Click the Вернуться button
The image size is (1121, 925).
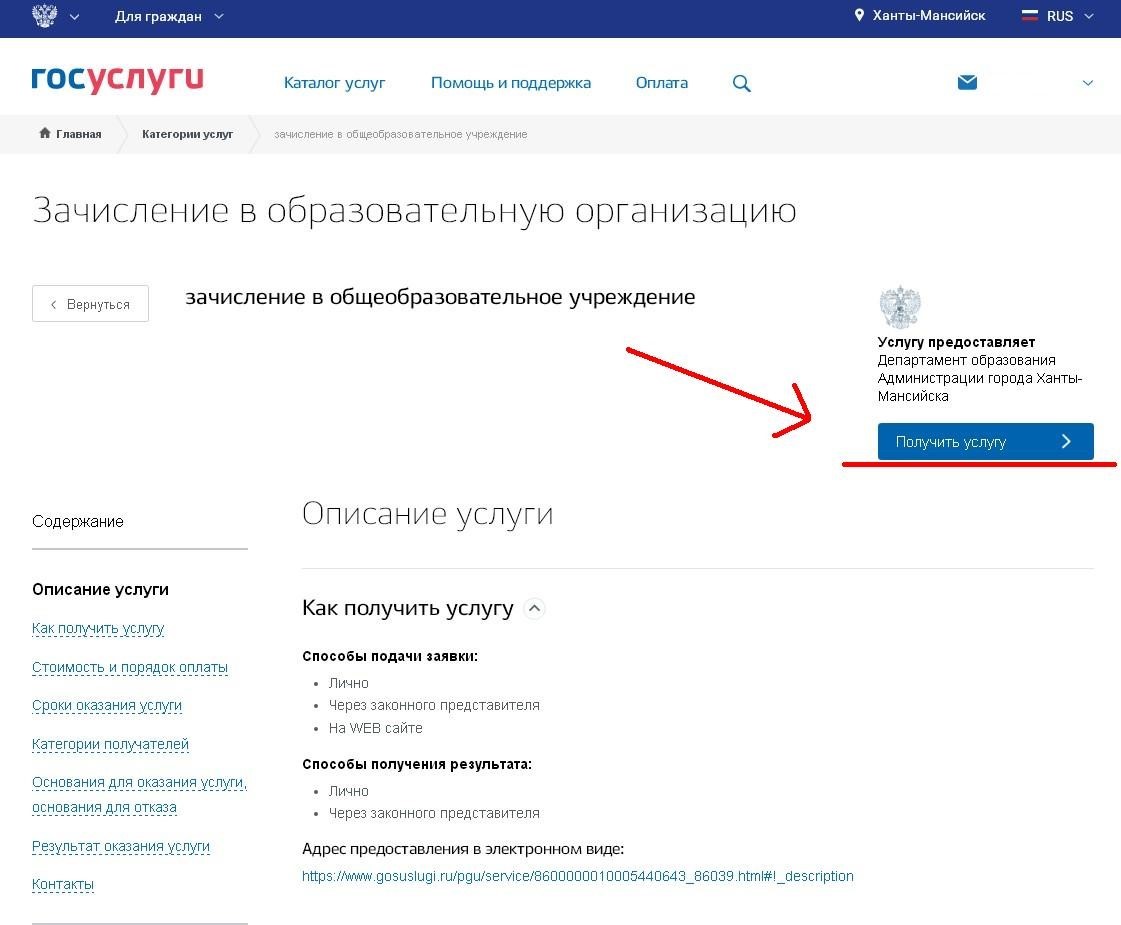pyautogui.click(x=90, y=304)
